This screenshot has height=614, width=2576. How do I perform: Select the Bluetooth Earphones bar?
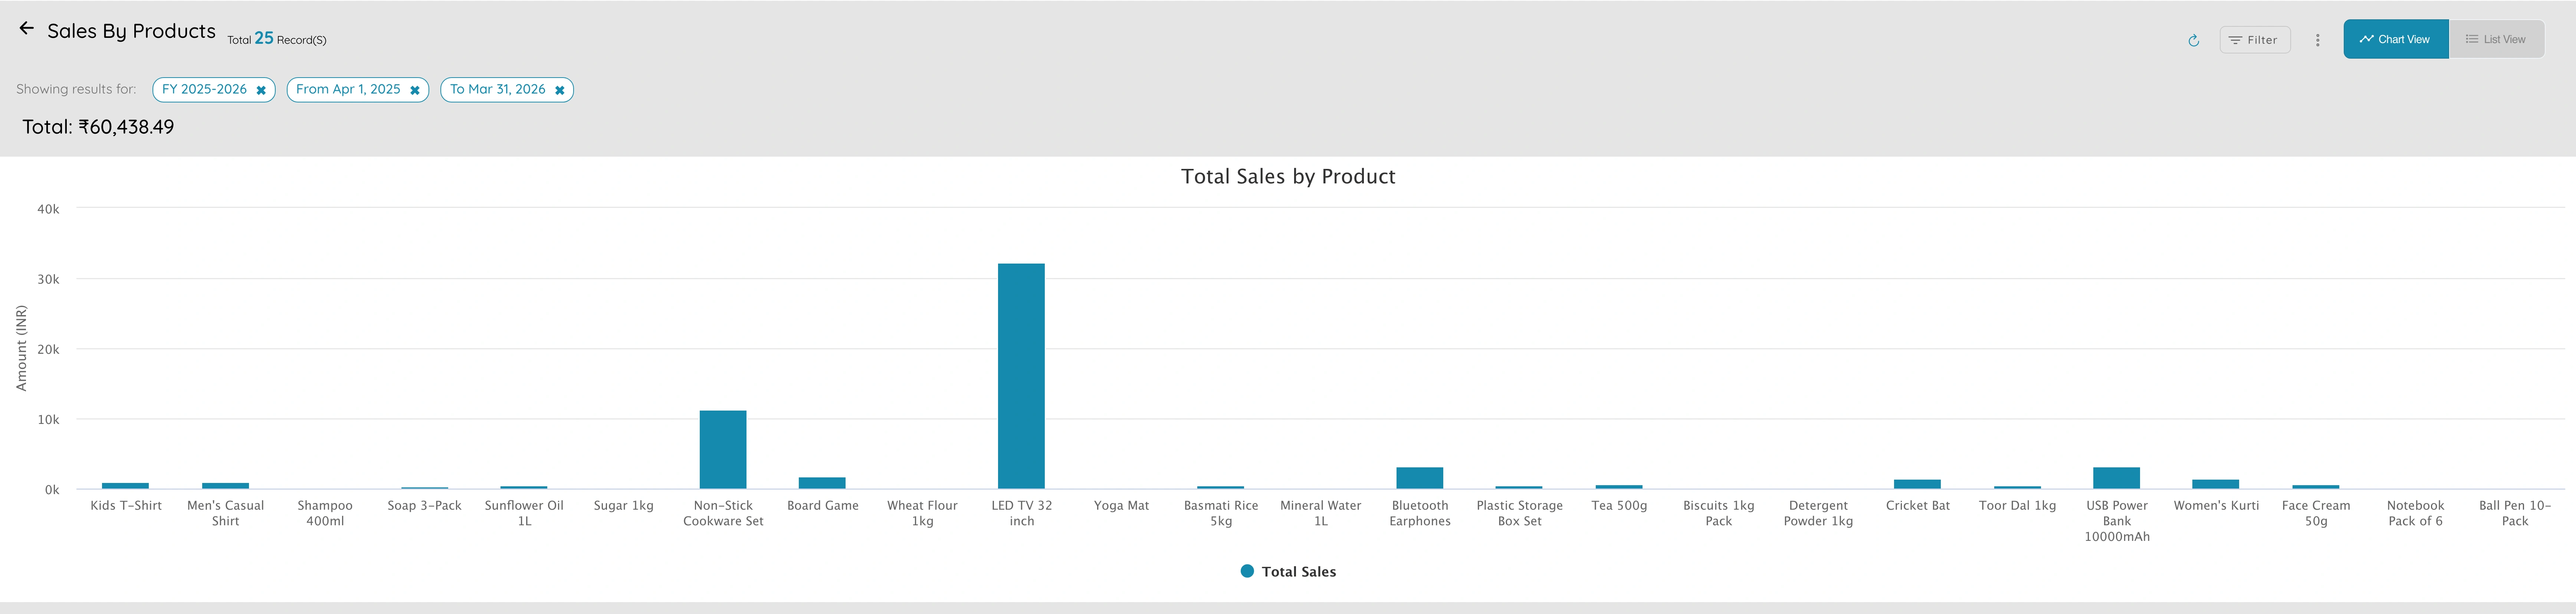pos(1419,478)
